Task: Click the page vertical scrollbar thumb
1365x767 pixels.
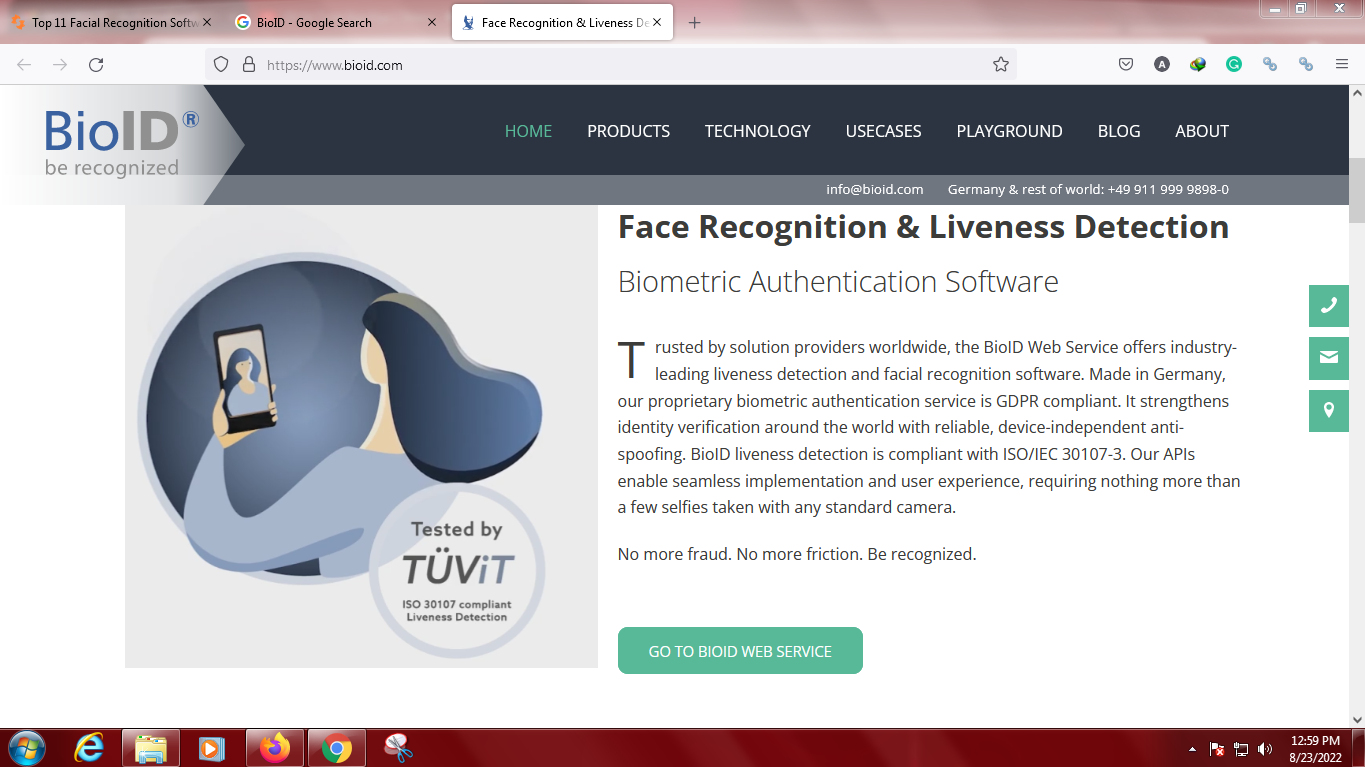Action: (1357, 190)
